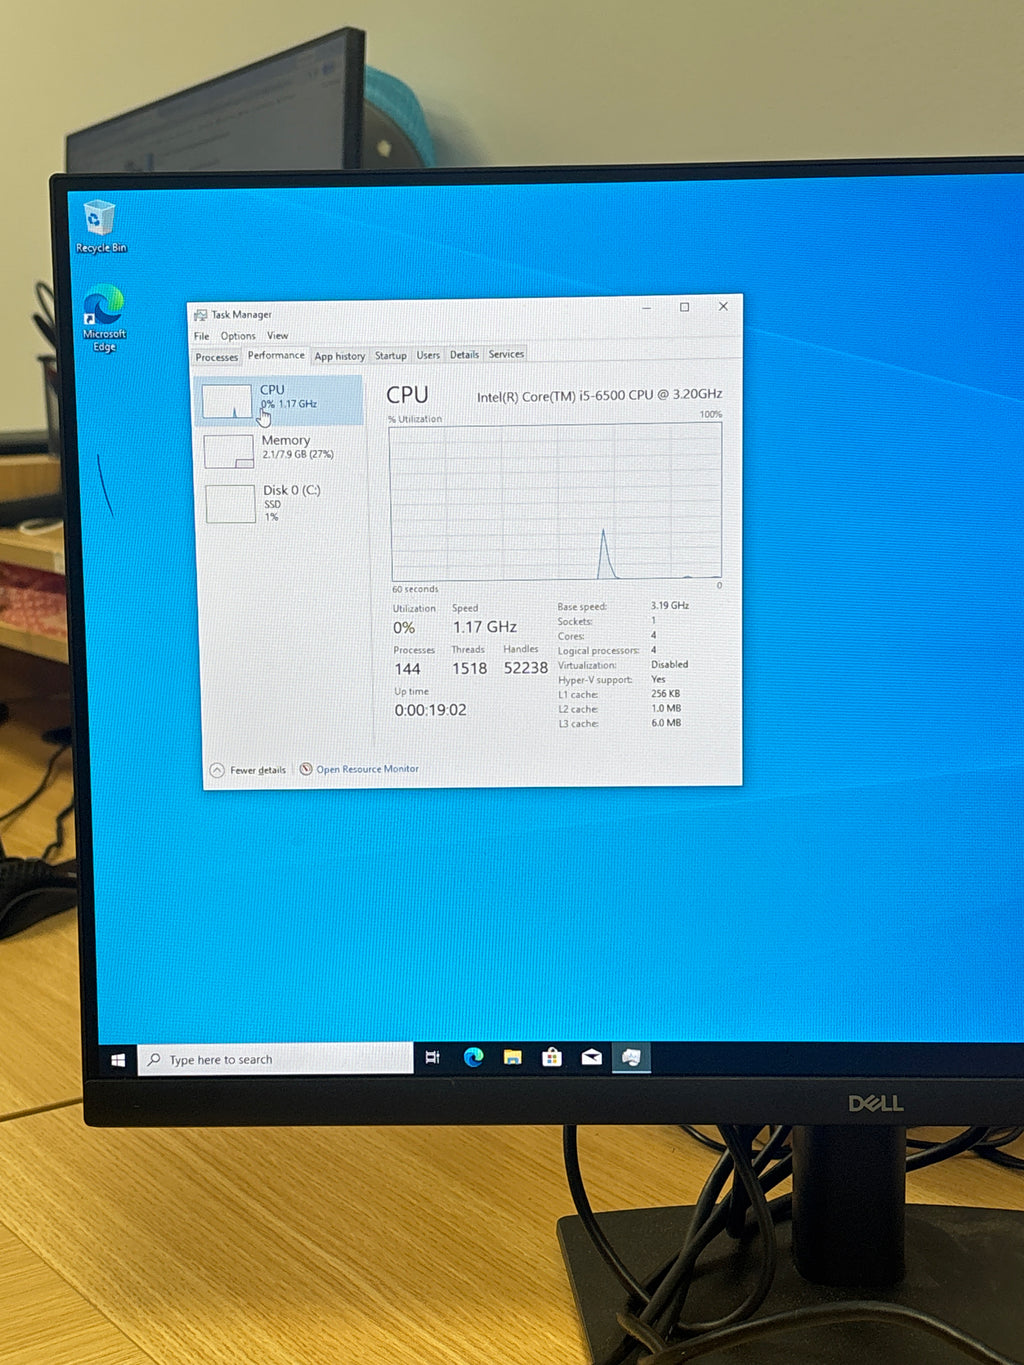
Task: Open the View menu
Action: tap(277, 336)
